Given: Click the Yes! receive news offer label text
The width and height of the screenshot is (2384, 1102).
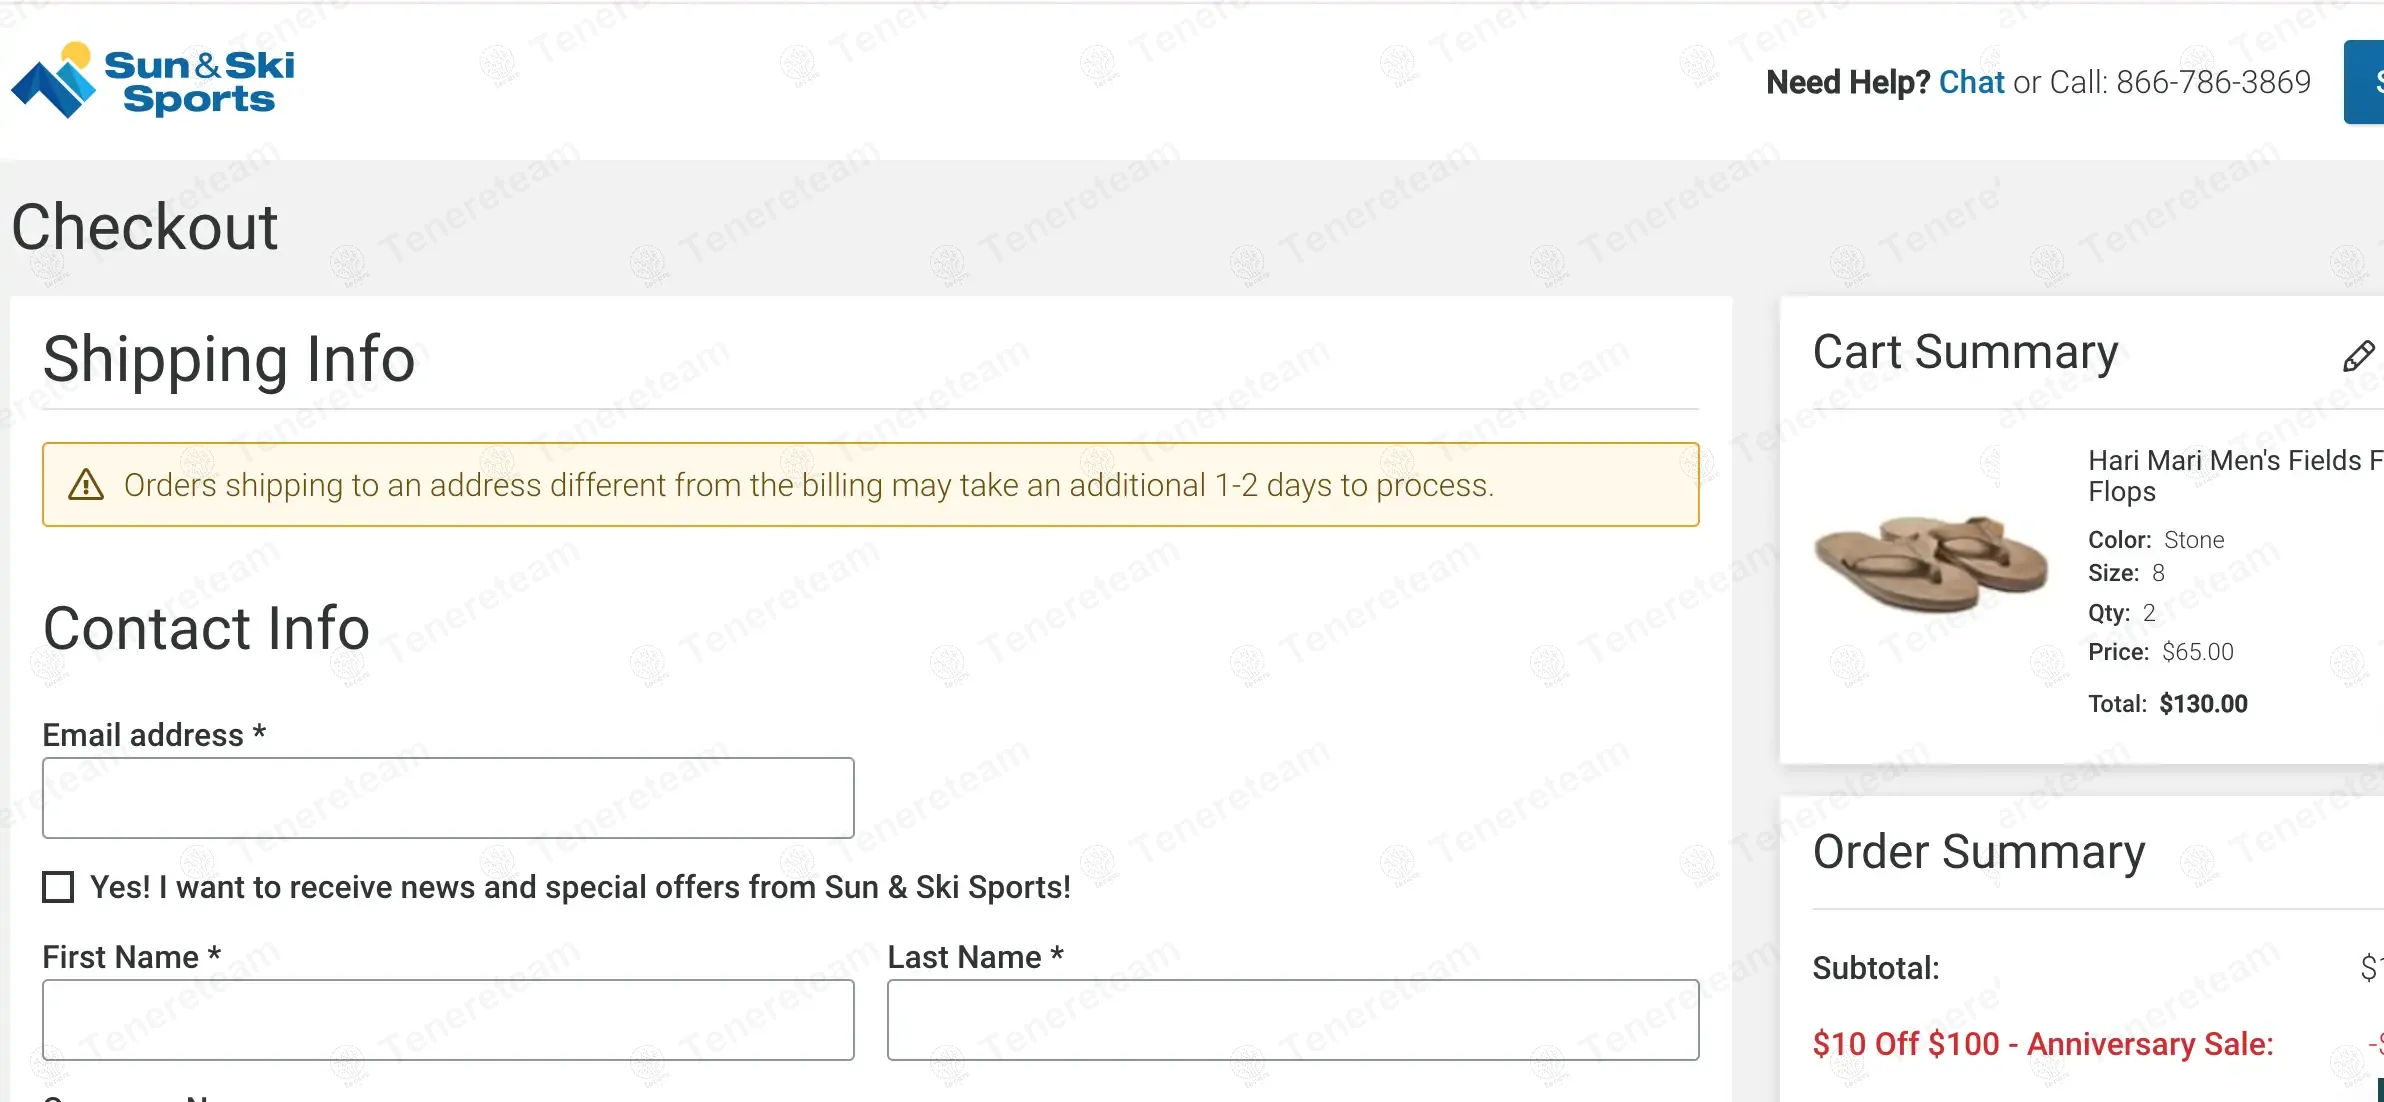Looking at the screenshot, I should click(580, 887).
